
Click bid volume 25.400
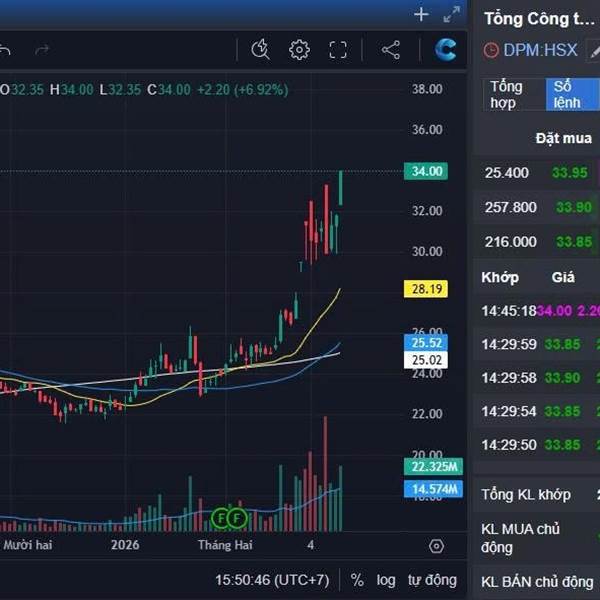(x=507, y=173)
